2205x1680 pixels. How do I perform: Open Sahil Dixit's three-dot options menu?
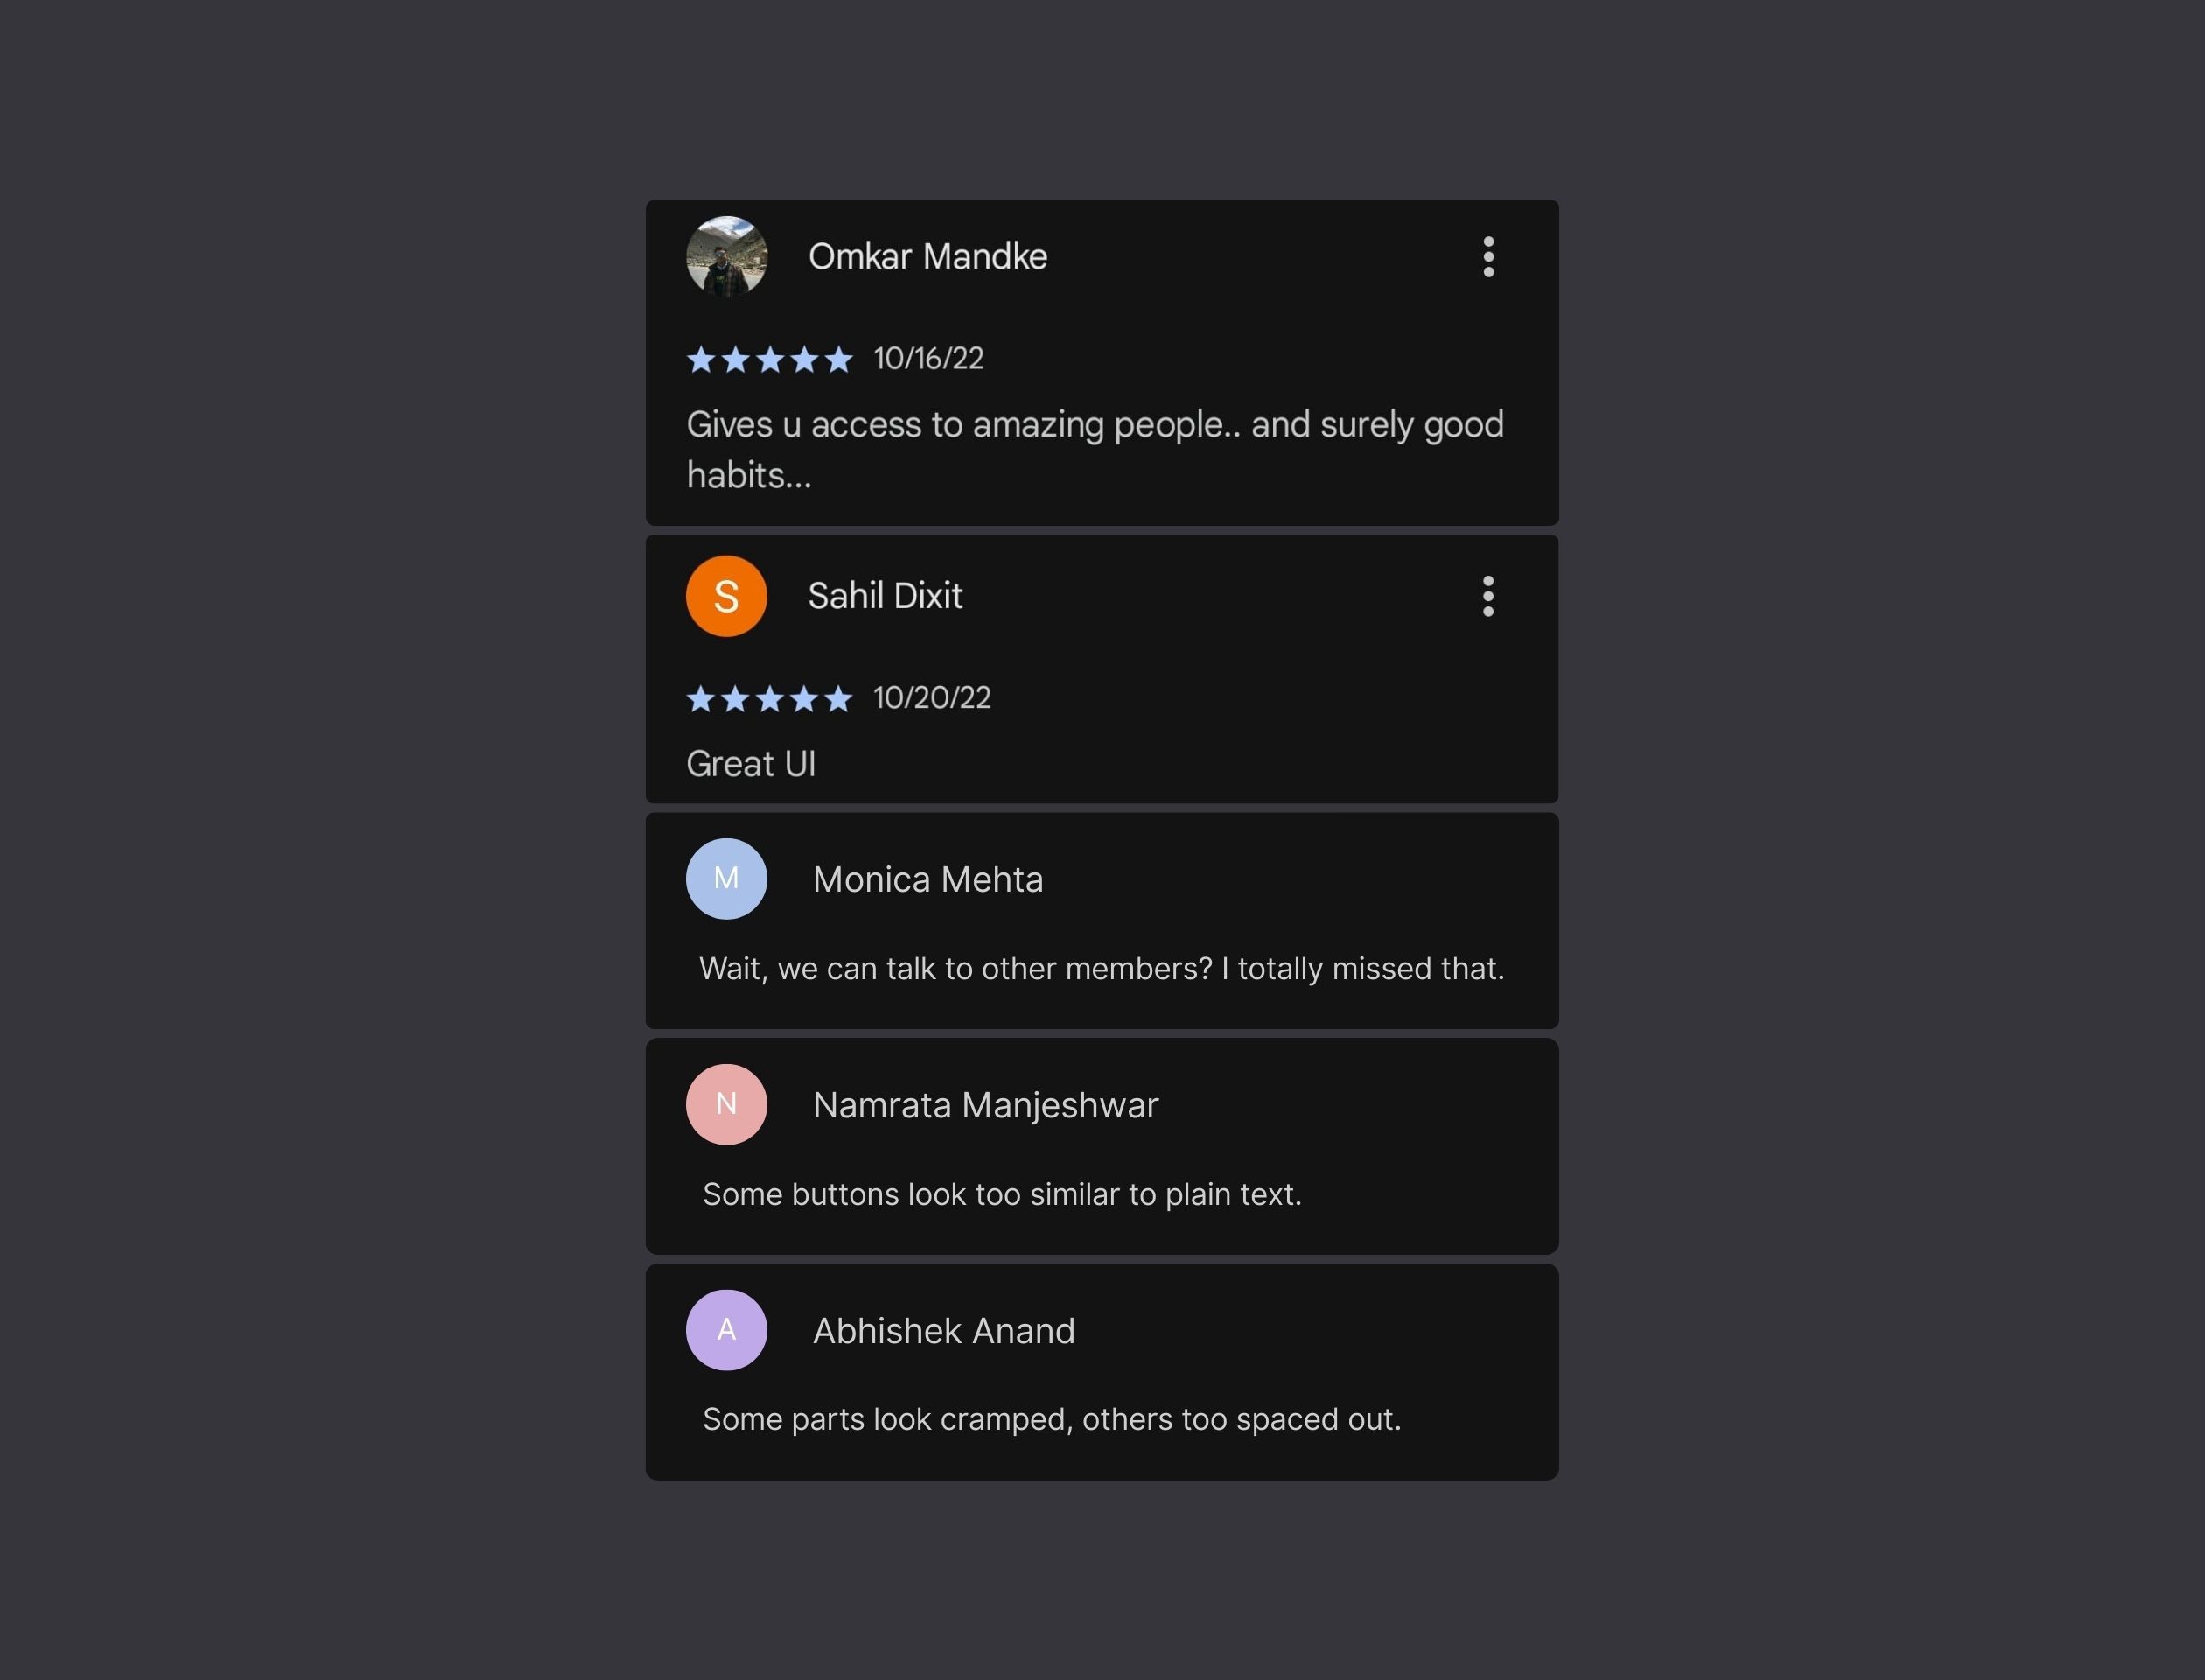pyautogui.click(x=1488, y=596)
